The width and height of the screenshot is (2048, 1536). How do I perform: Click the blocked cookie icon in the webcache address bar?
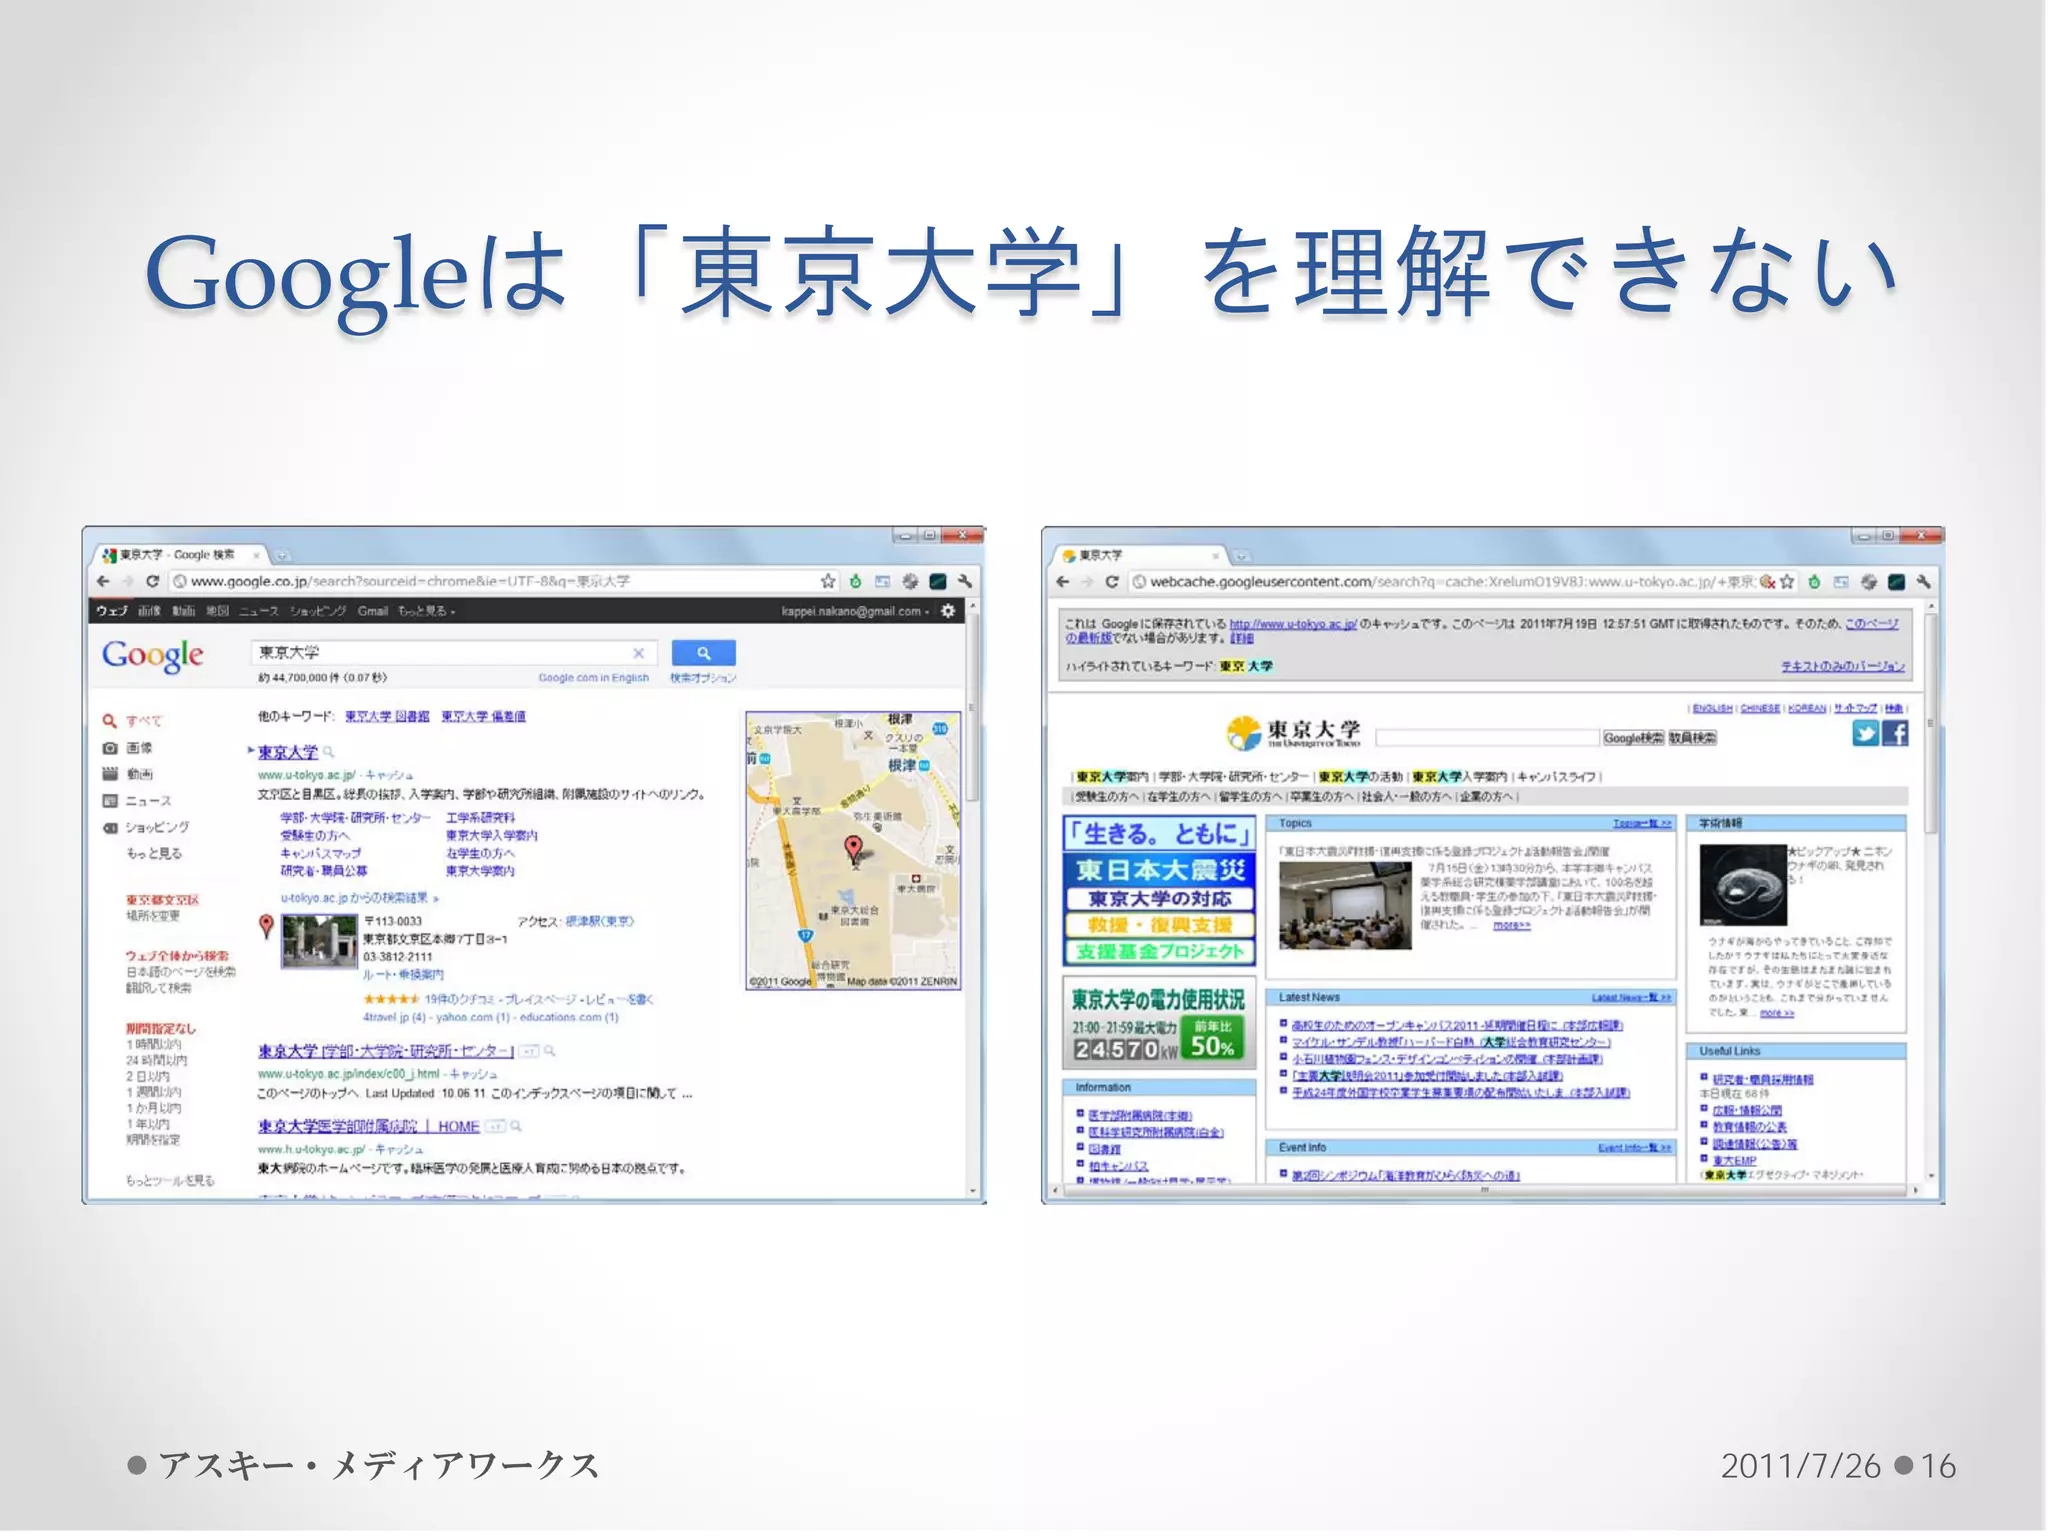1768,581
